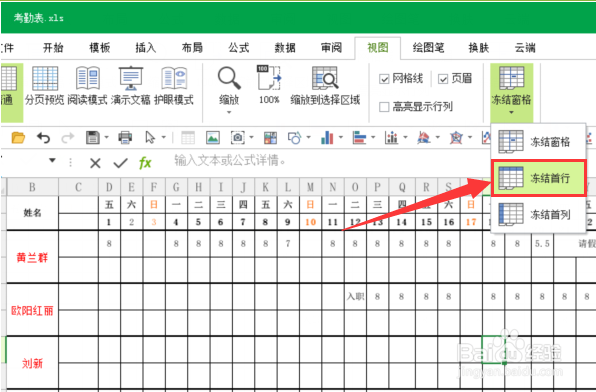Select column header D
Screen dimensions: 596x392
point(109,187)
